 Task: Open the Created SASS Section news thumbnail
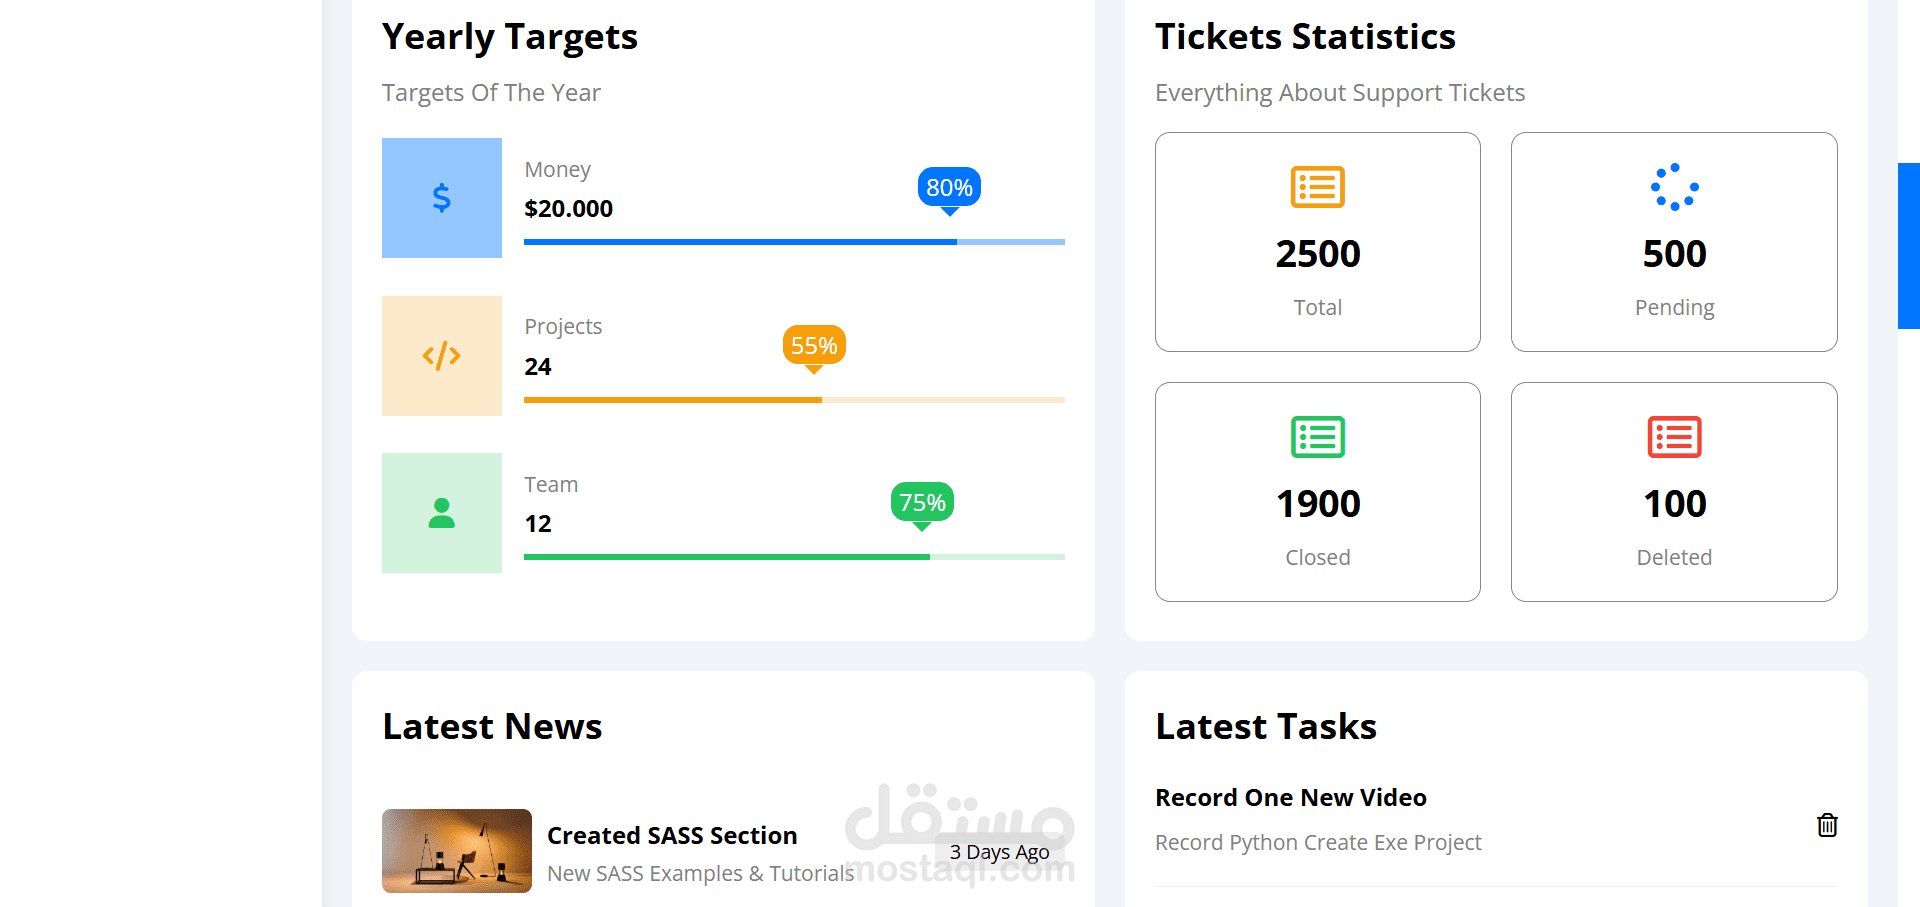[x=457, y=851]
